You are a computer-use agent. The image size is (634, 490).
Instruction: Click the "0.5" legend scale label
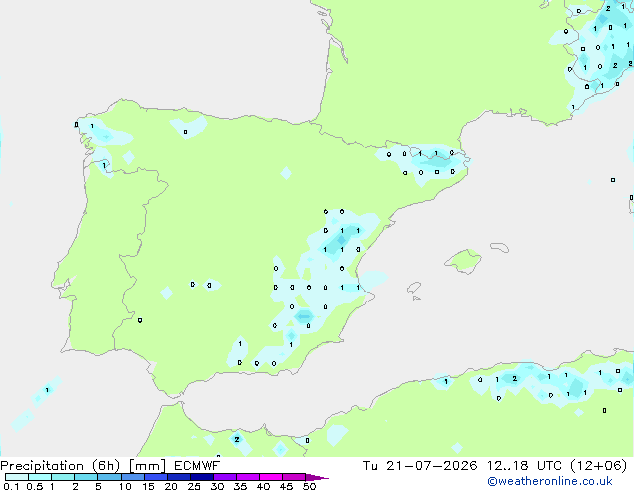[x=35, y=486]
